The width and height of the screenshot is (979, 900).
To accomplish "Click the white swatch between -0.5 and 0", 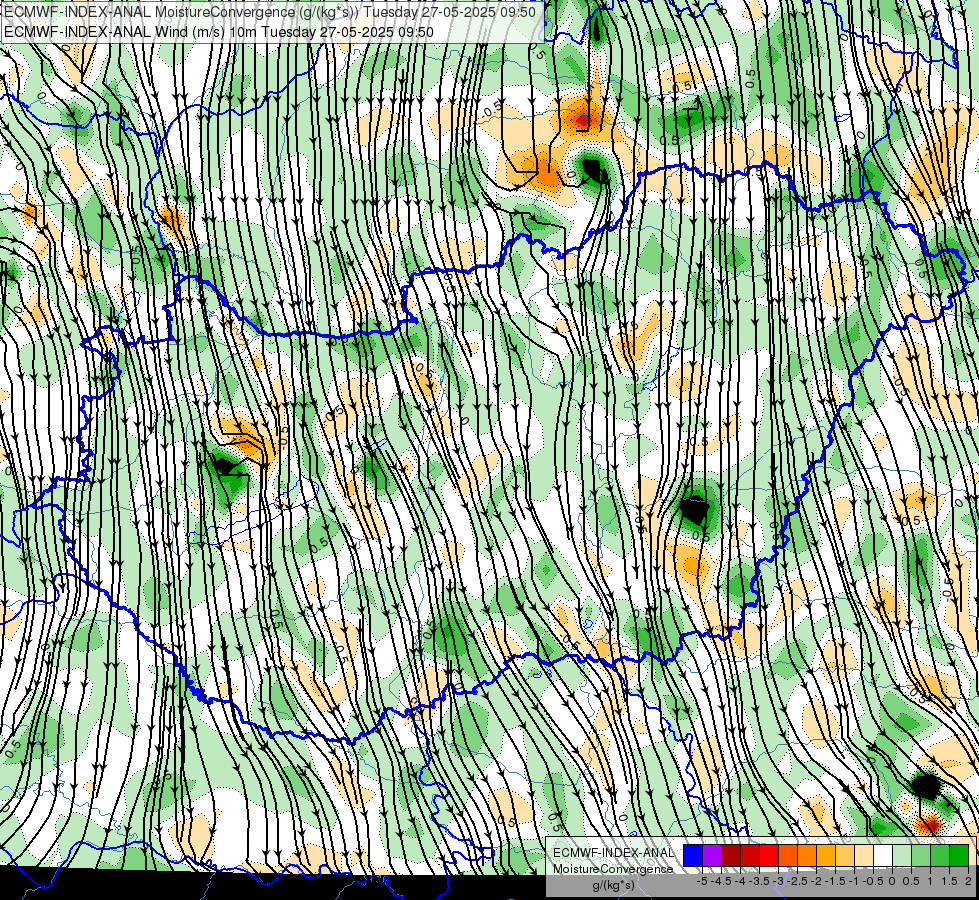I will (x=883, y=856).
